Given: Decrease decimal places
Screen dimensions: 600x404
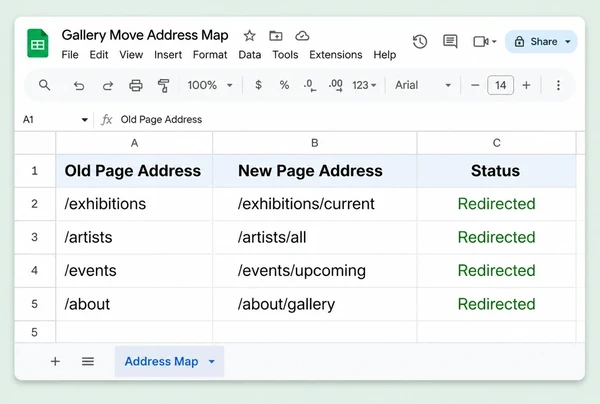Looking at the screenshot, I should [x=310, y=85].
